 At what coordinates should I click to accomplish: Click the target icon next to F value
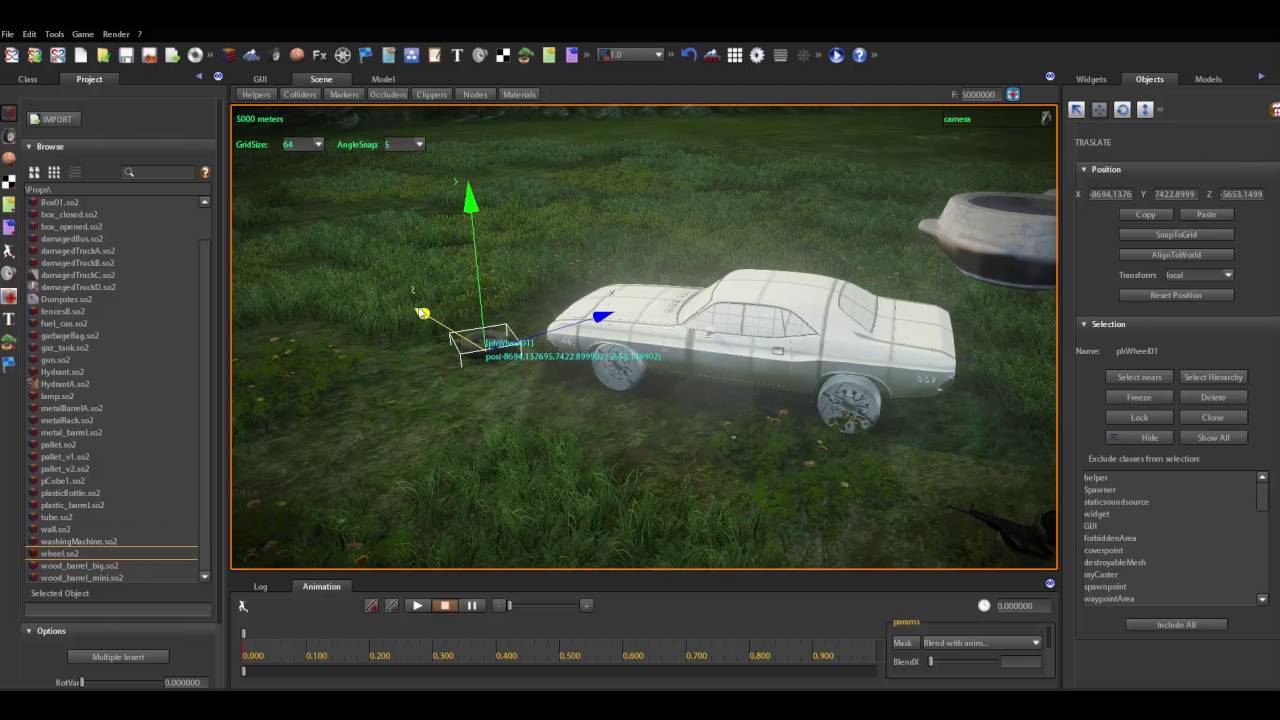pos(1013,94)
